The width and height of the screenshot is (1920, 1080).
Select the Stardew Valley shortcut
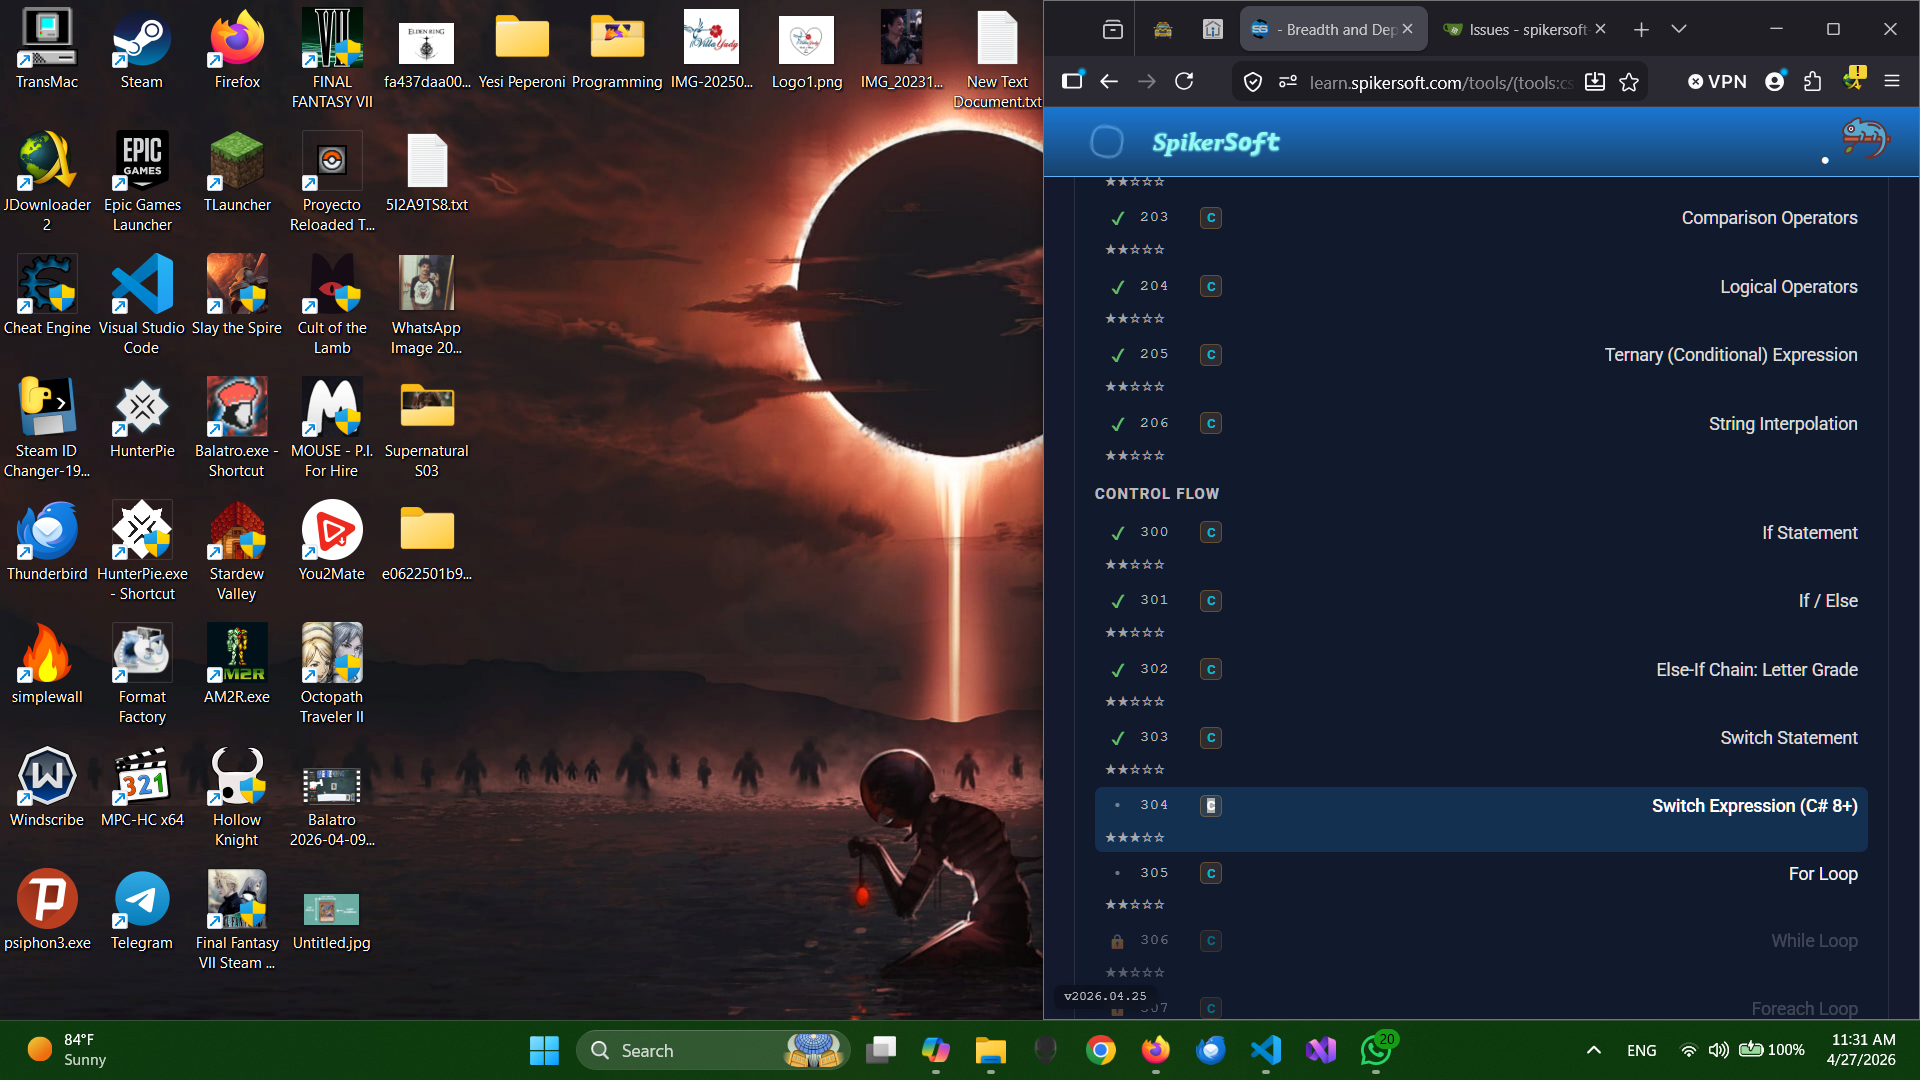point(237,551)
